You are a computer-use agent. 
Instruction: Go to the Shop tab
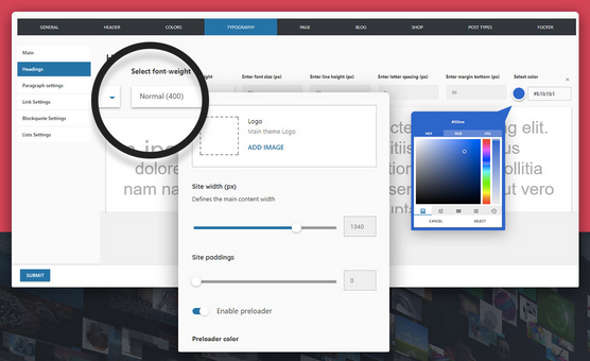pyautogui.click(x=417, y=27)
